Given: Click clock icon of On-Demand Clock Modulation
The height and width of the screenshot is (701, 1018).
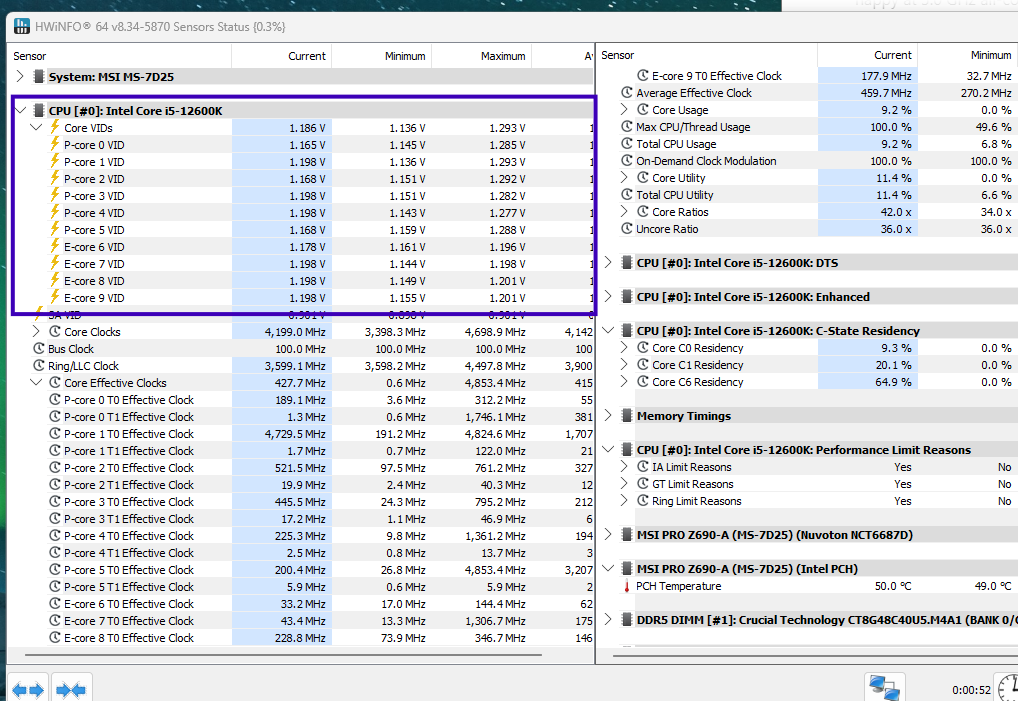Looking at the screenshot, I should 627,160.
